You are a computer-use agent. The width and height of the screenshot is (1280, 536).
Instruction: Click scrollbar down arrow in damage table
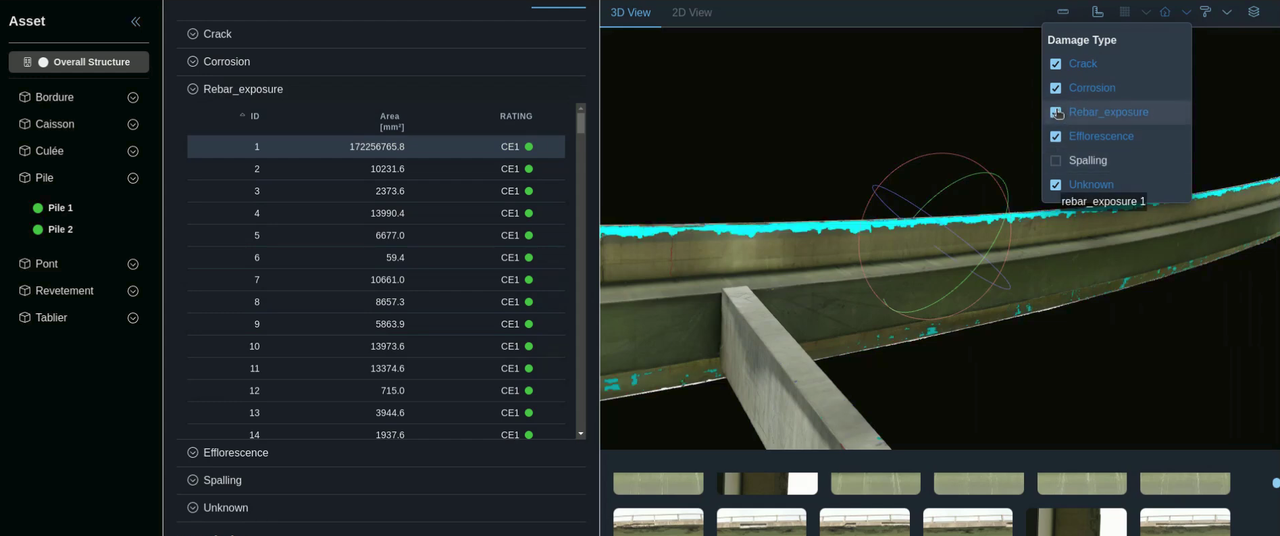[x=581, y=434]
